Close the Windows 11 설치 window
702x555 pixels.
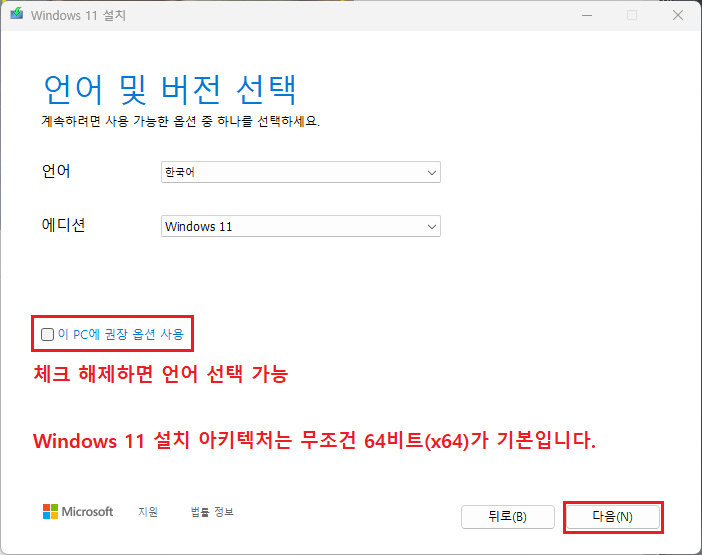click(x=678, y=15)
